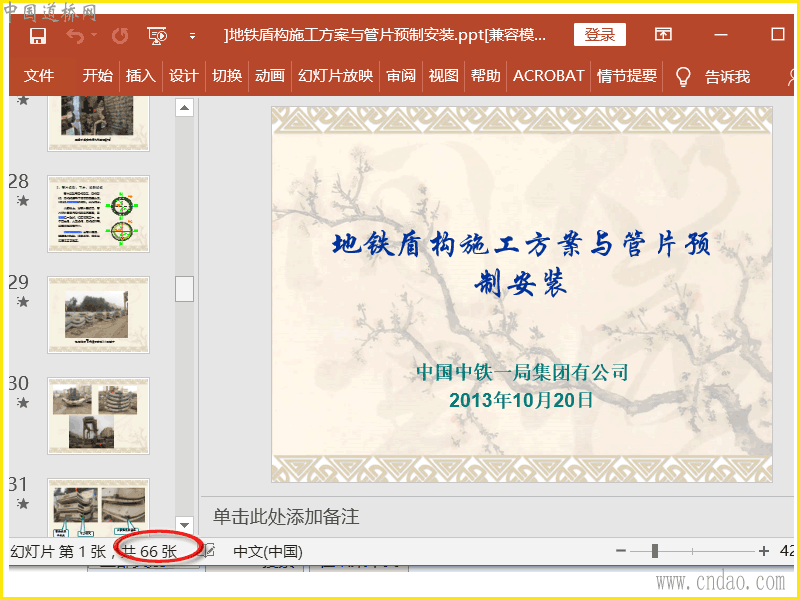This screenshot has width=800, height=600.
Task: Switch to the 开始 tab
Action: [x=97, y=76]
